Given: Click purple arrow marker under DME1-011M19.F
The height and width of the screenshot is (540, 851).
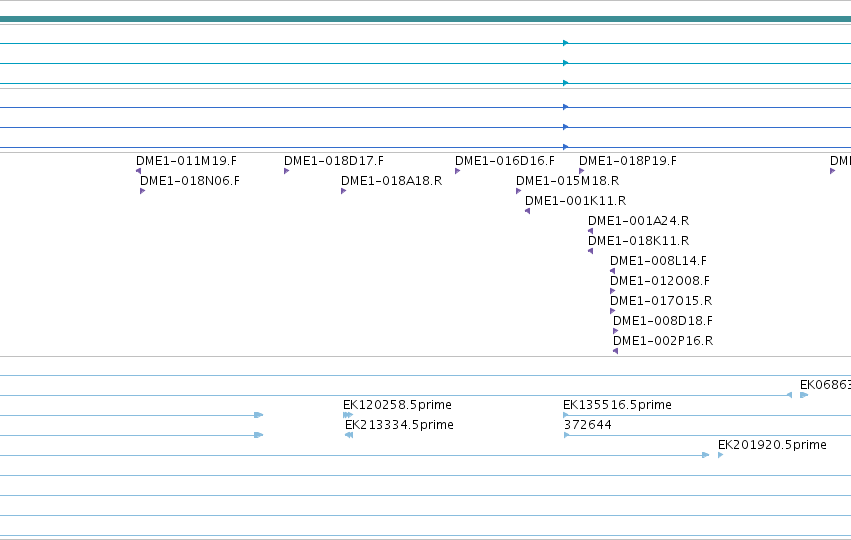Looking at the screenshot, I should pyautogui.click(x=138, y=171).
